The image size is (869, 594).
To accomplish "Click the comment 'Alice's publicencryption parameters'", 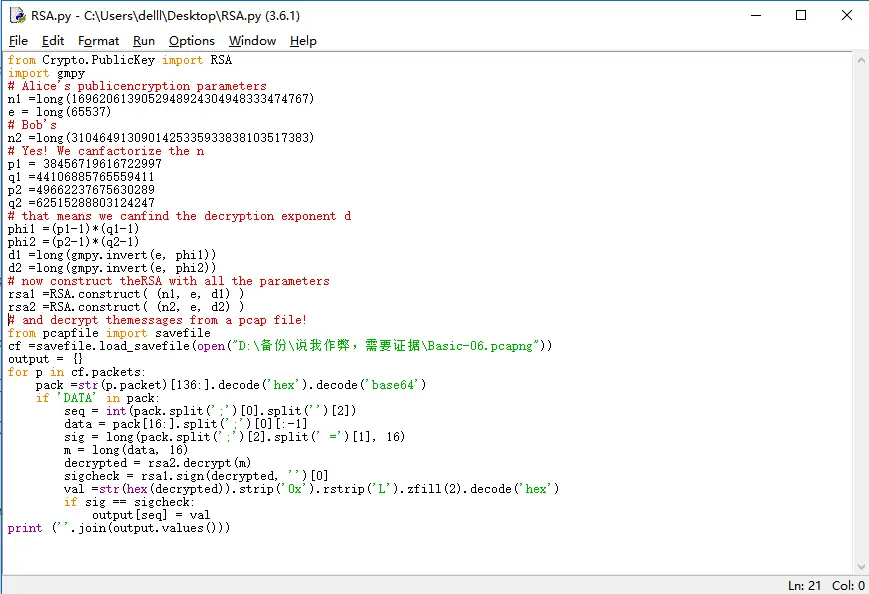I will [x=137, y=86].
